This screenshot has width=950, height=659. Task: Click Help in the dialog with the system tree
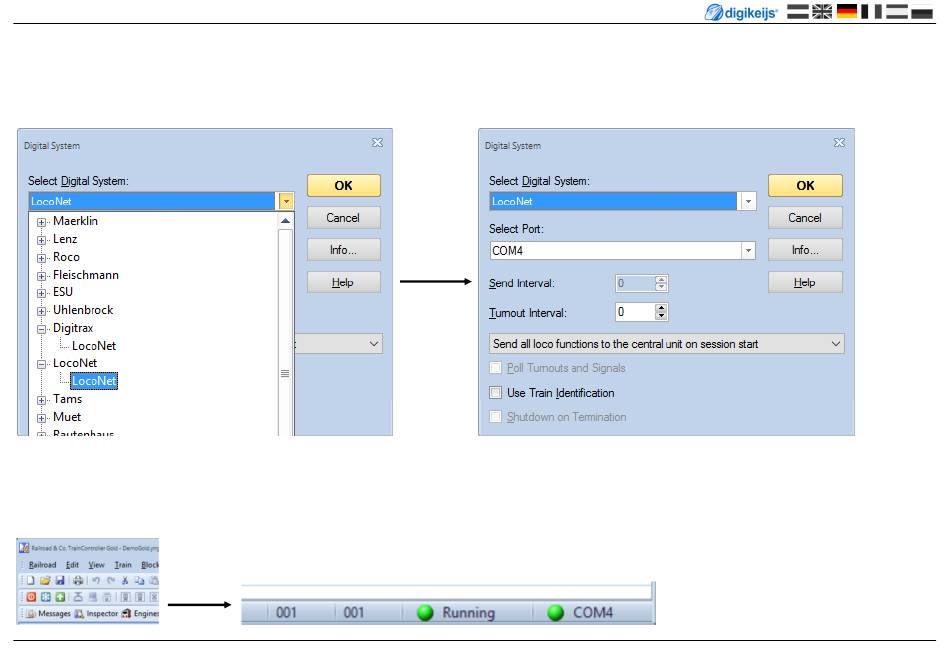click(344, 282)
